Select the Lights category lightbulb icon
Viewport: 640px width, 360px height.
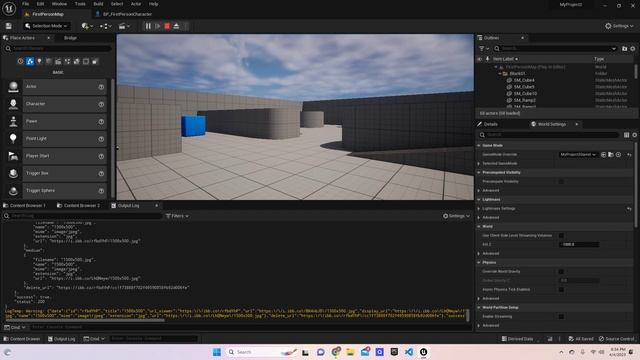pyautogui.click(x=39, y=61)
